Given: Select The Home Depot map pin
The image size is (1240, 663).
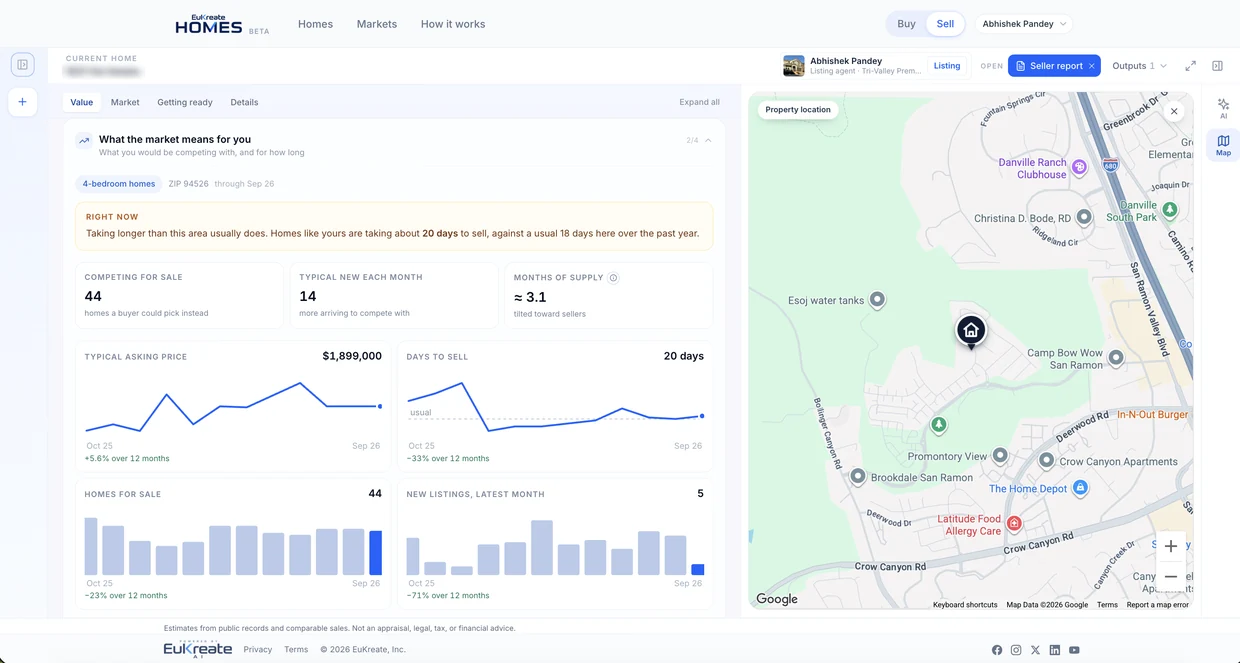Looking at the screenshot, I should pos(1079,488).
